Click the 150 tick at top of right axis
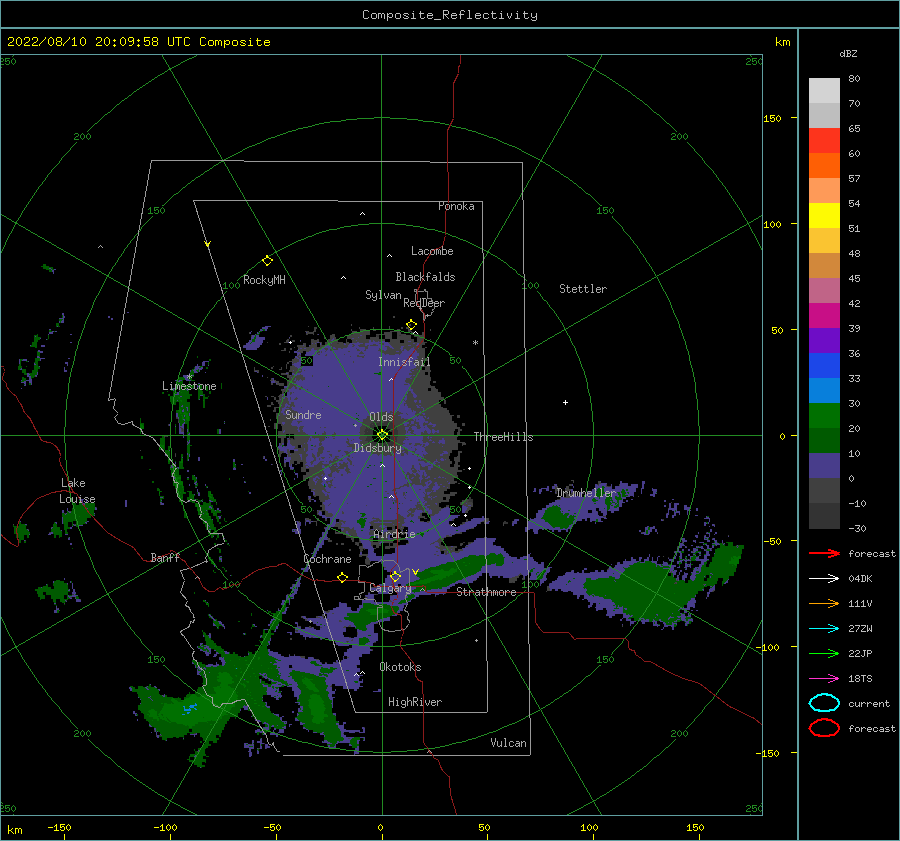900x841 pixels. [x=772, y=118]
